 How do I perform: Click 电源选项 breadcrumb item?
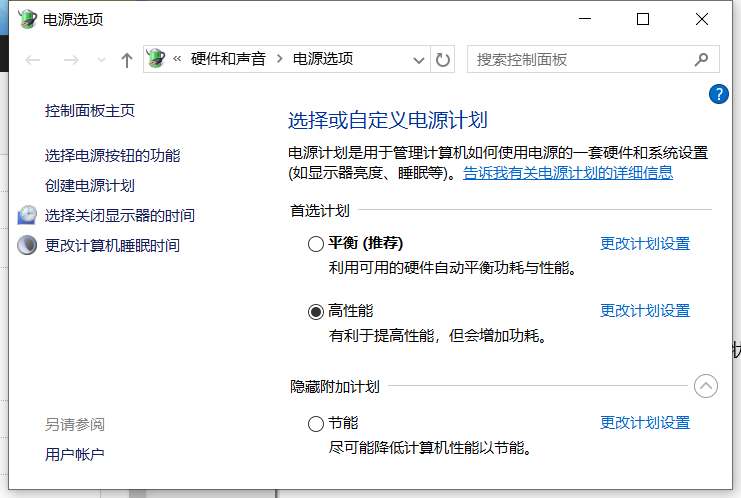click(x=322, y=60)
